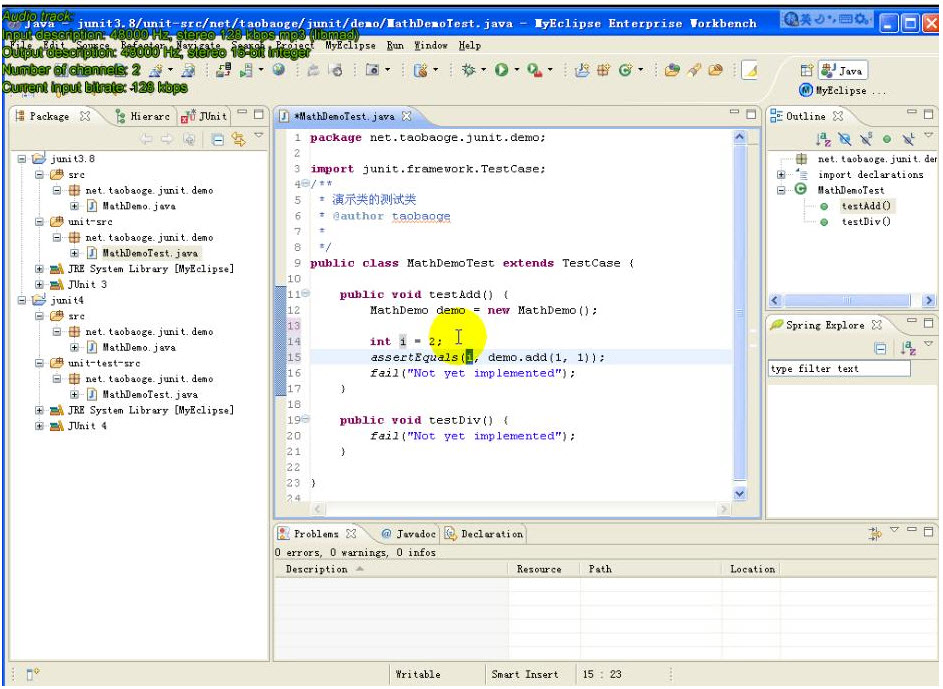
Task: Click the Outline horizontal scrollbar
Action: 845,300
